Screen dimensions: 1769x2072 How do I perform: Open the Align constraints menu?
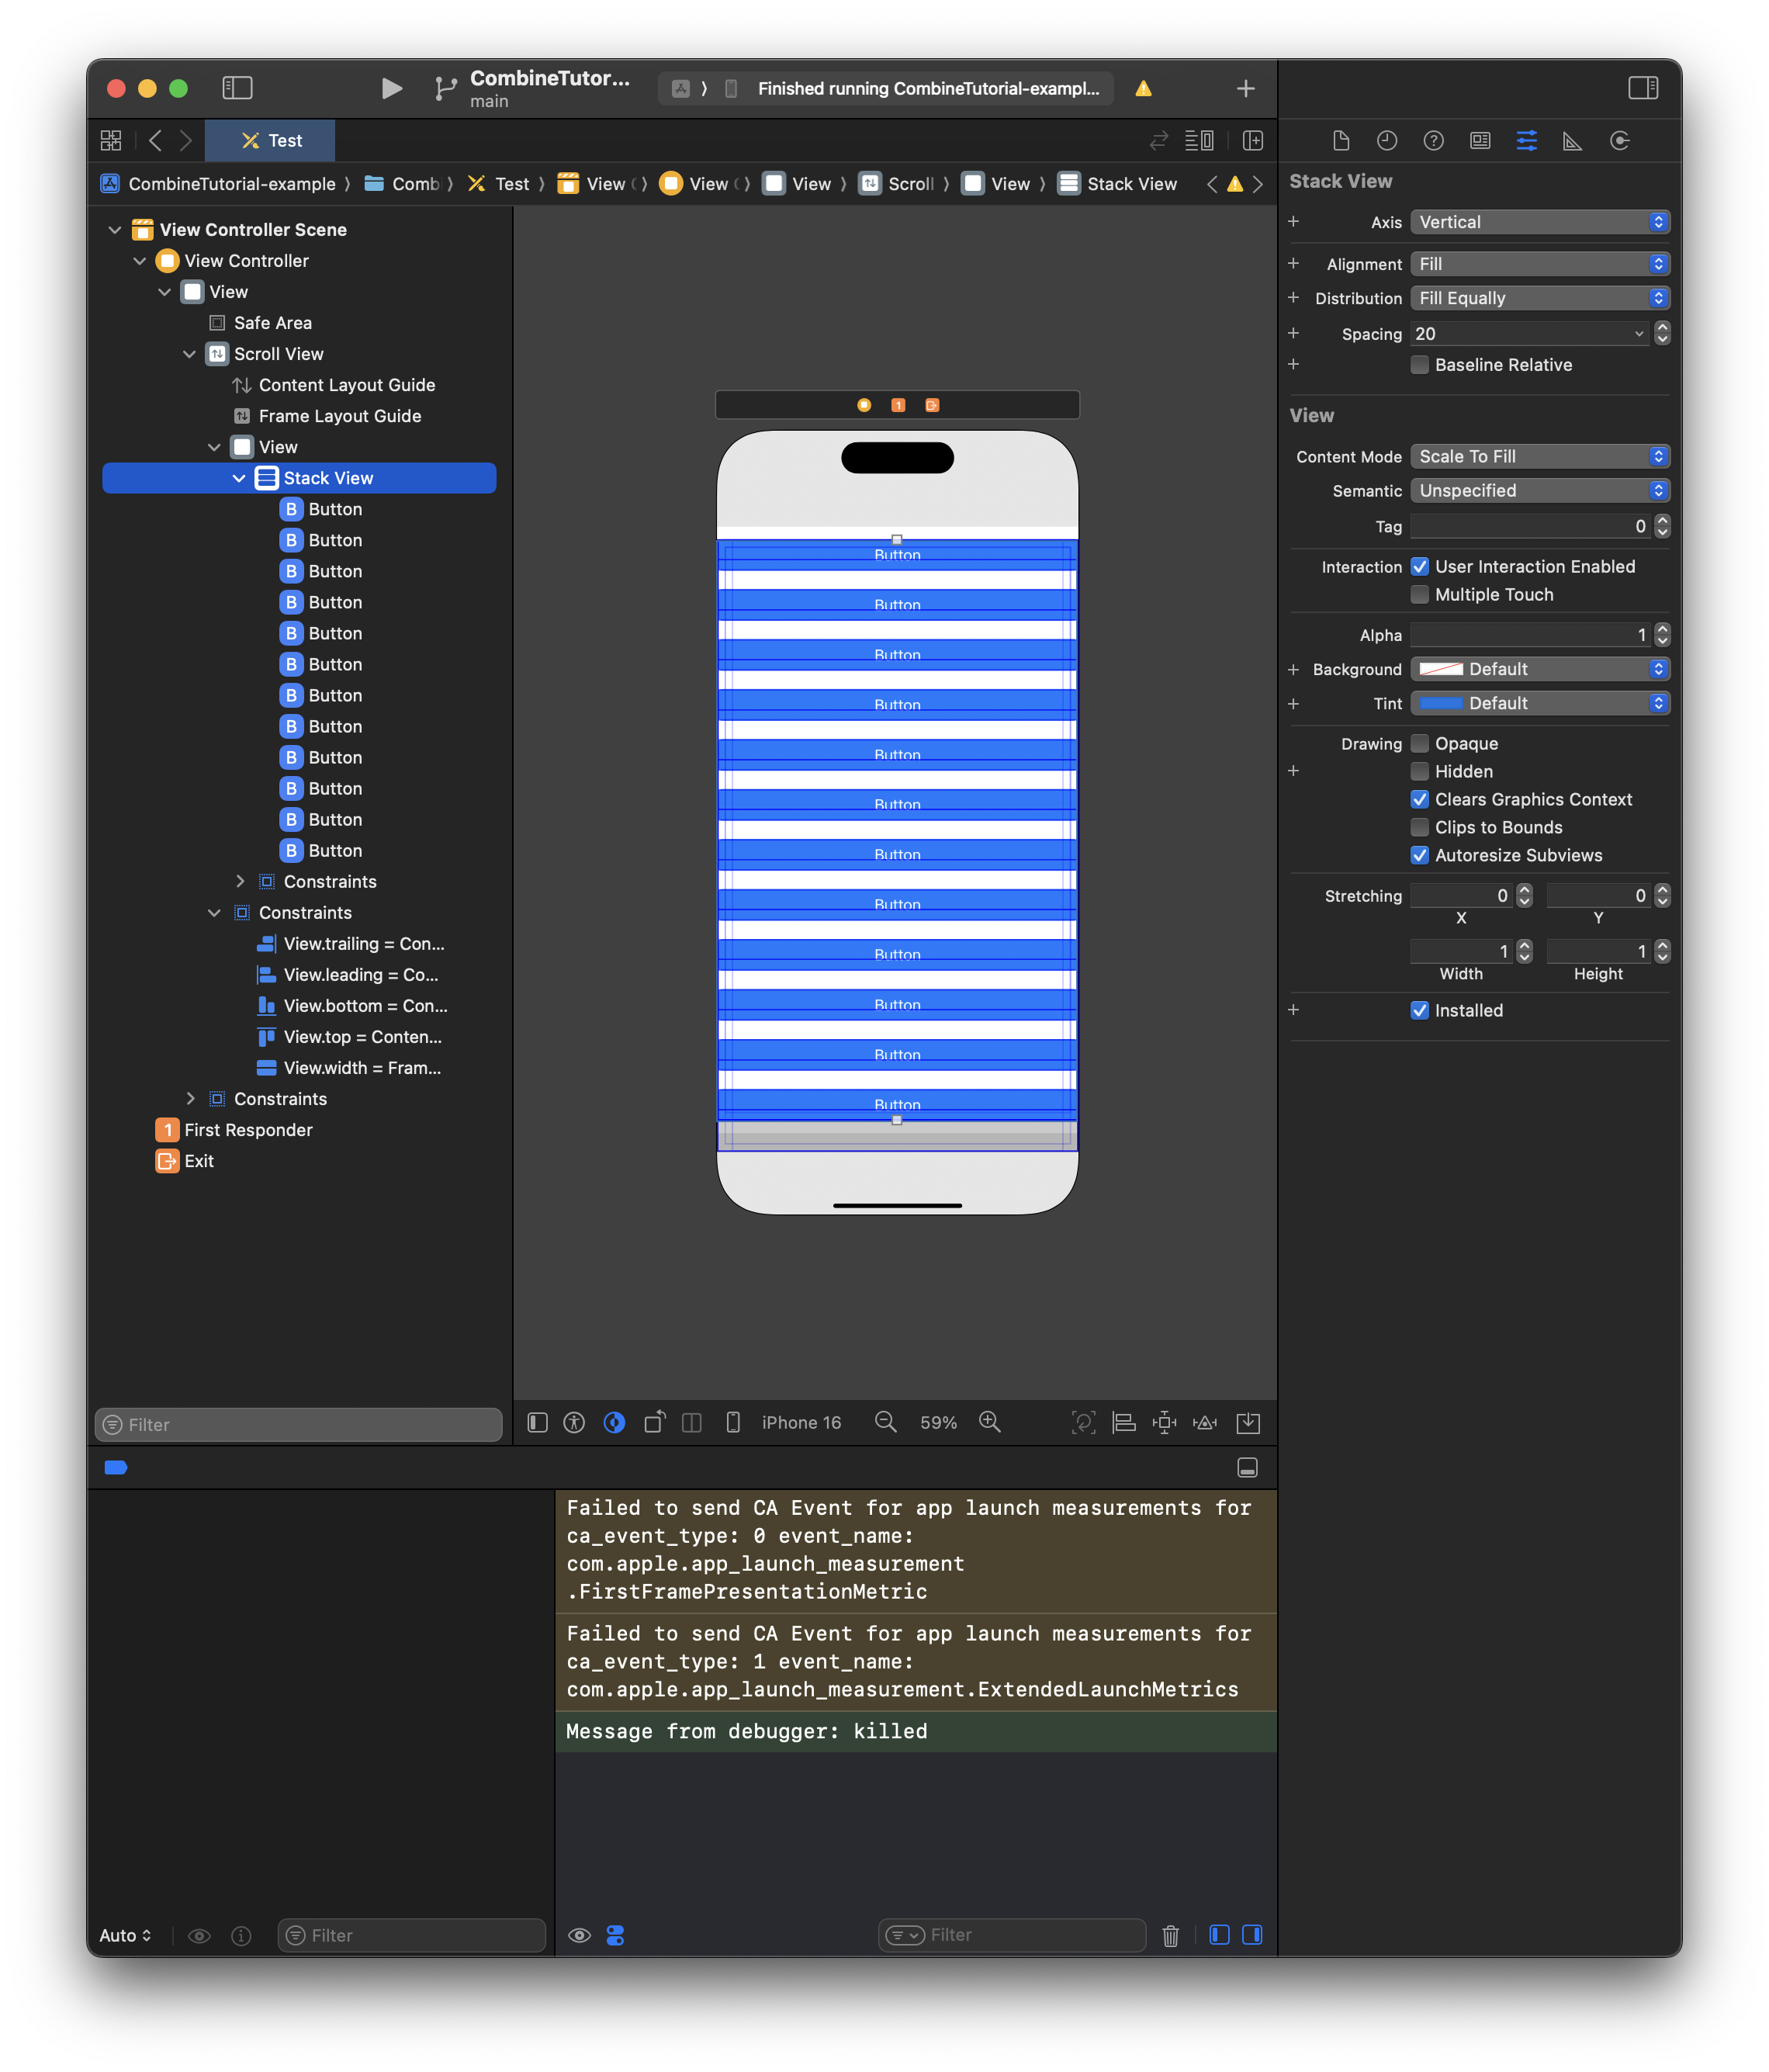pyautogui.click(x=1124, y=1422)
